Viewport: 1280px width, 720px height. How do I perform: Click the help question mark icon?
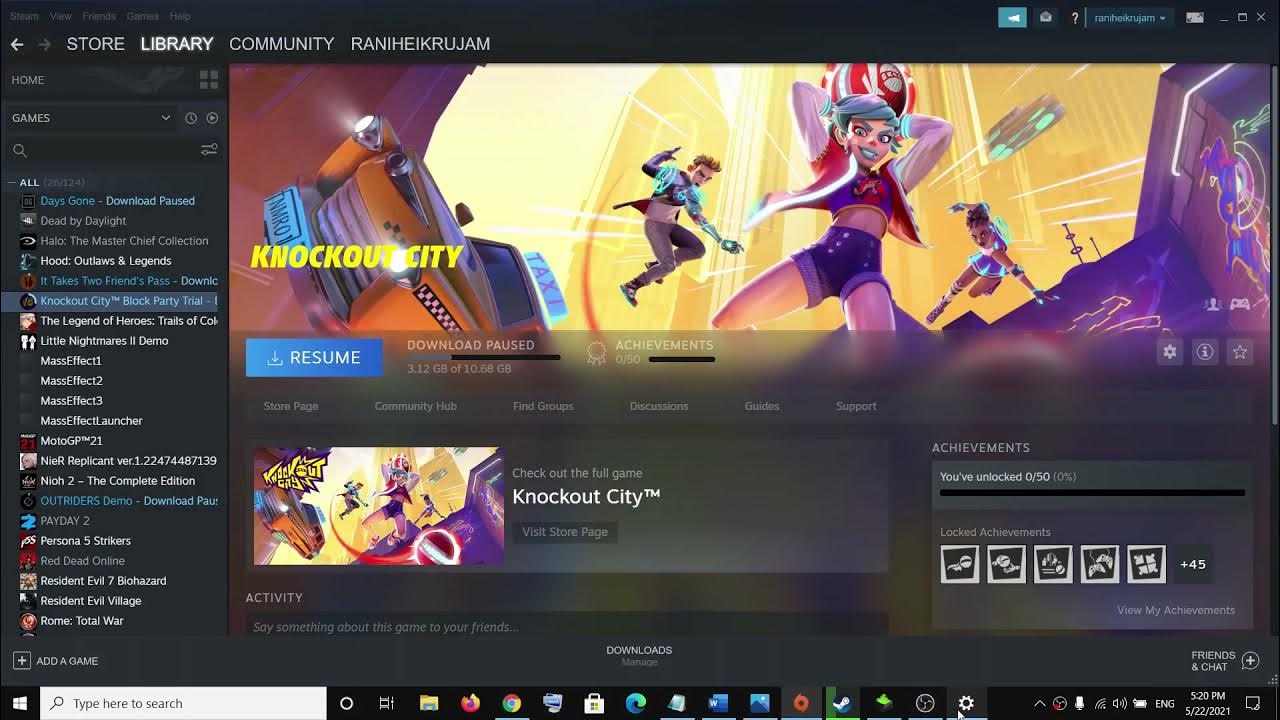(x=1075, y=18)
